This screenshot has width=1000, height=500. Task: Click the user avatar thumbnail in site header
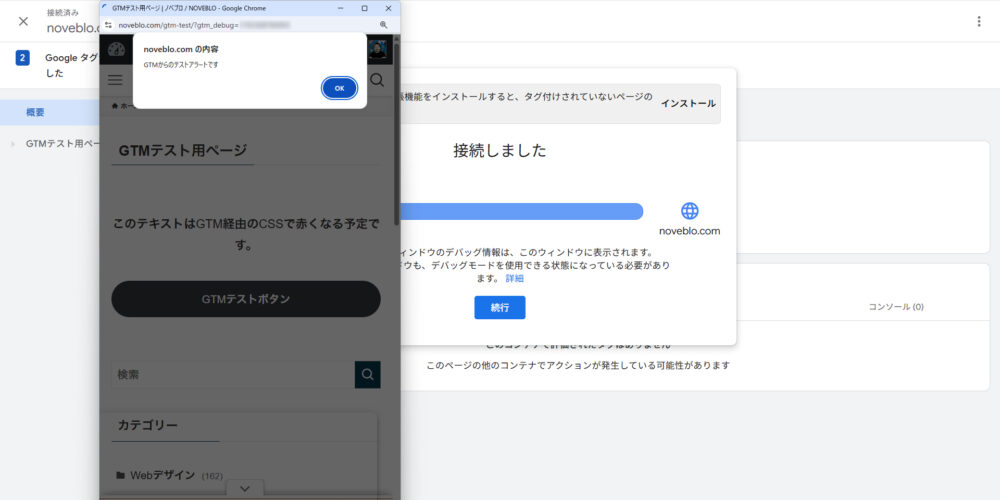point(377,49)
